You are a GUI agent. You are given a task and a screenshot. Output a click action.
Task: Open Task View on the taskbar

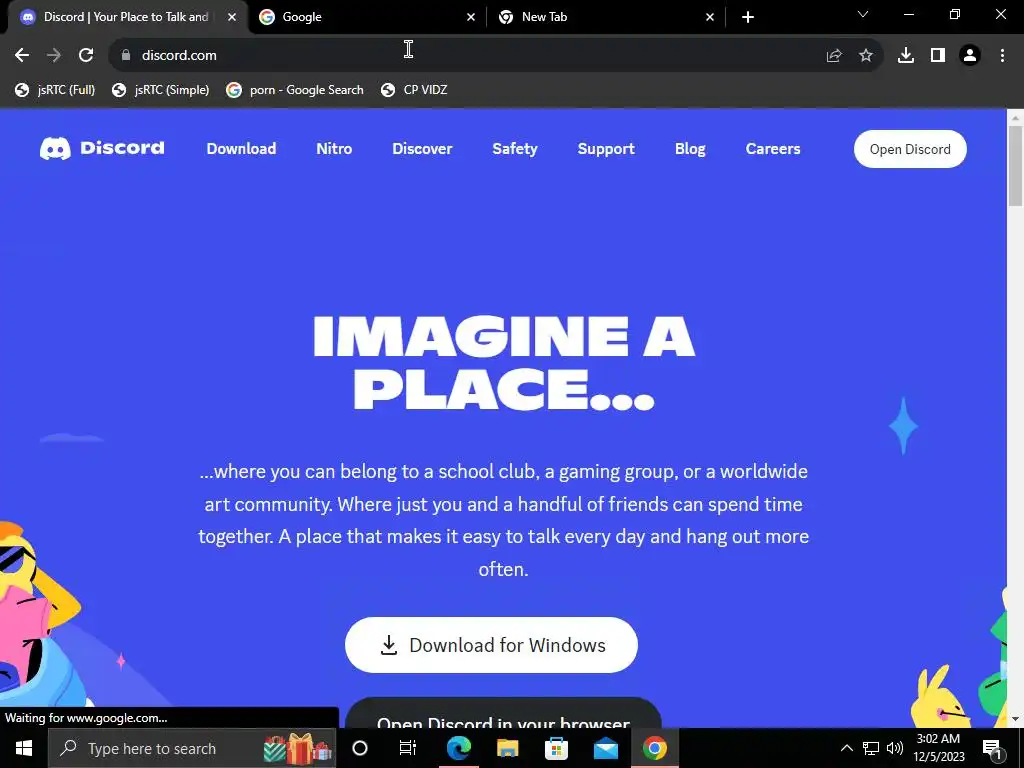click(408, 748)
